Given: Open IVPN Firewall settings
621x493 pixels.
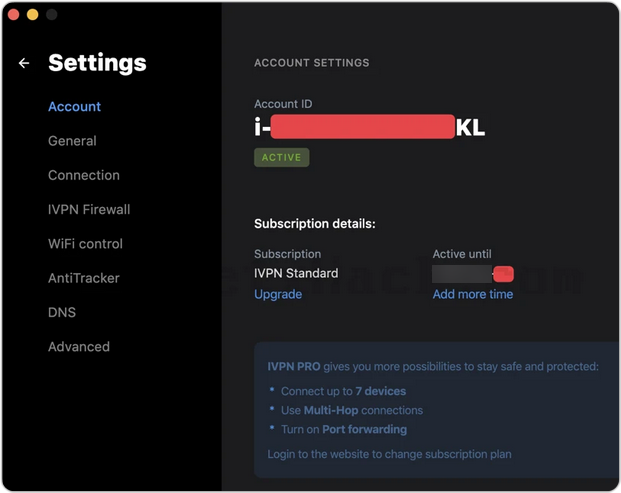Looking at the screenshot, I should (x=89, y=210).
